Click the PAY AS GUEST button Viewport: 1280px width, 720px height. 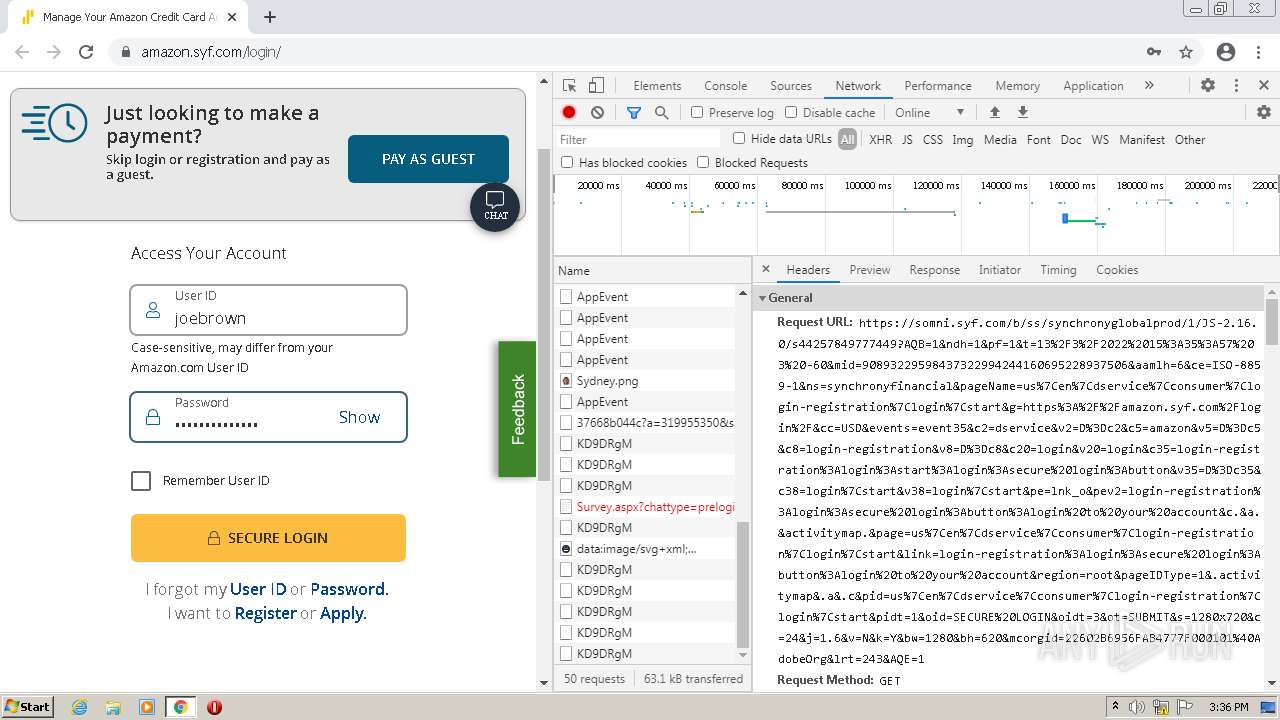pyautogui.click(x=428, y=159)
